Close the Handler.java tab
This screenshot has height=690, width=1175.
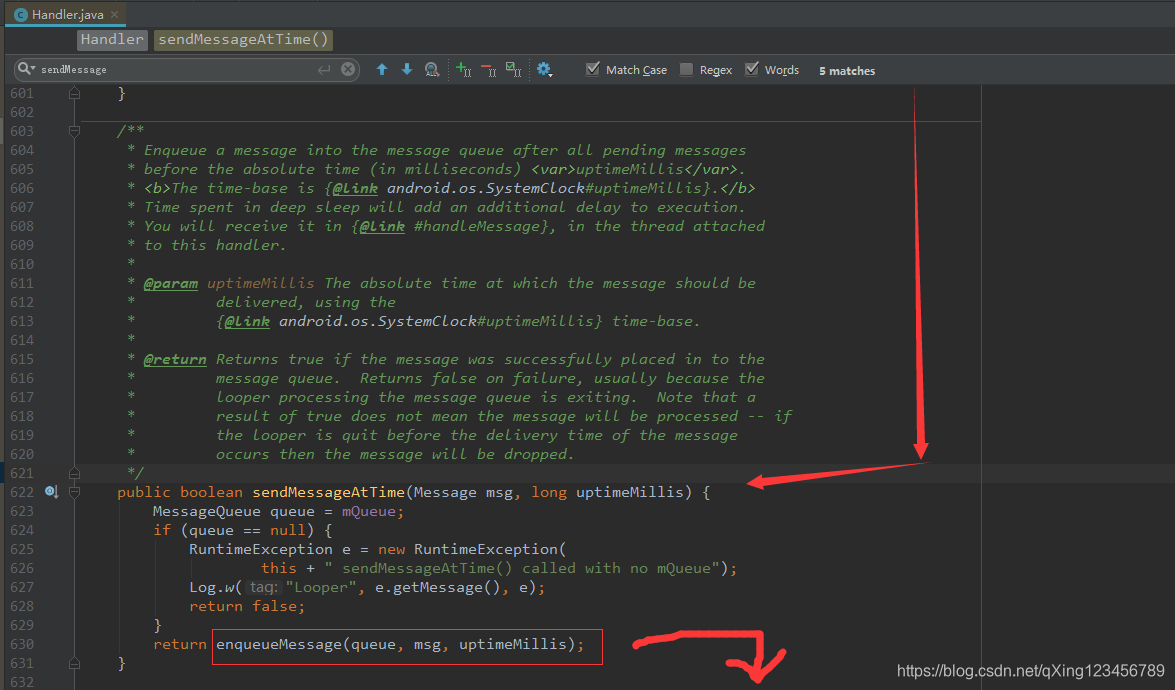pos(115,14)
